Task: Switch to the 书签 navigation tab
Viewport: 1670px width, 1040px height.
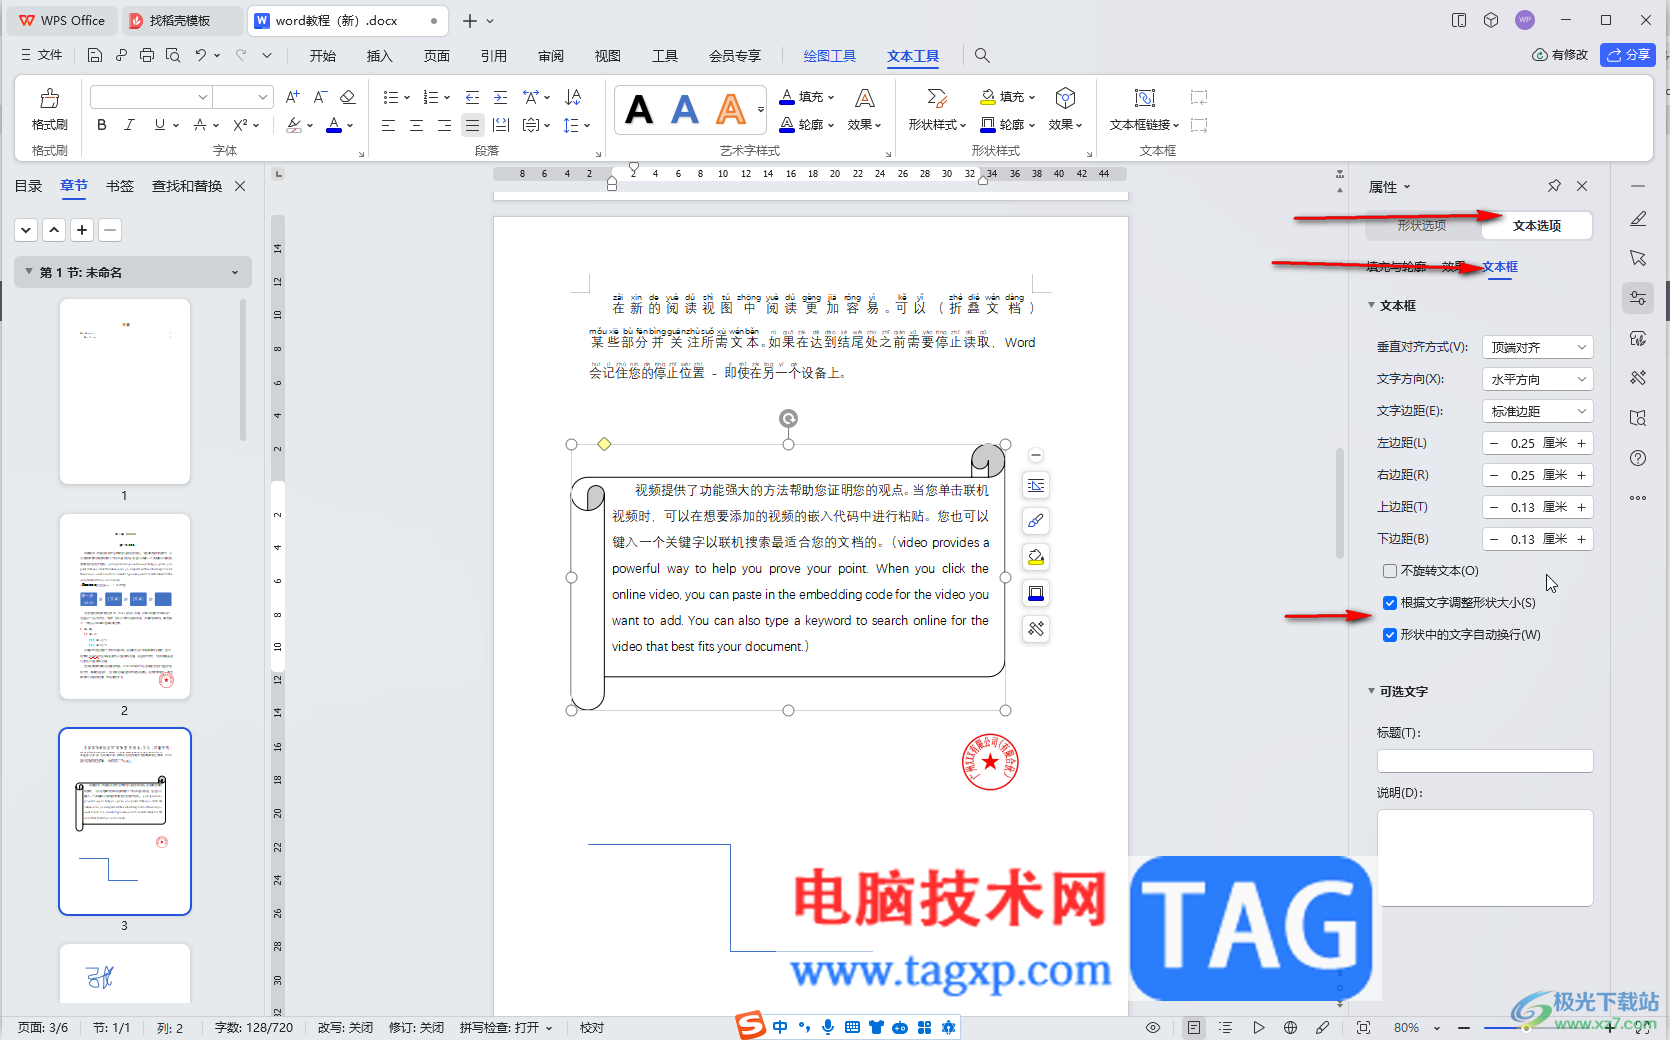Action: [x=120, y=186]
